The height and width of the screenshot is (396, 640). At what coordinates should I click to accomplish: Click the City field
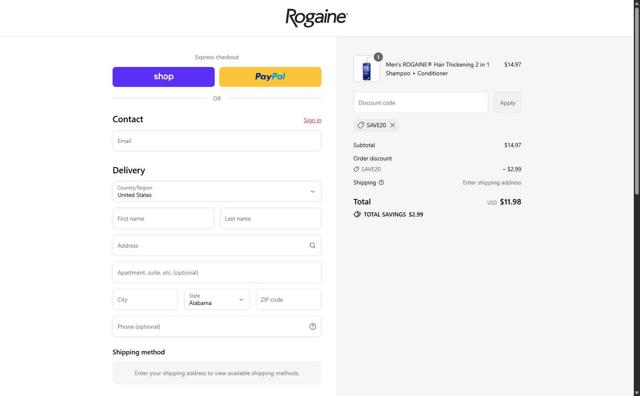pos(145,300)
